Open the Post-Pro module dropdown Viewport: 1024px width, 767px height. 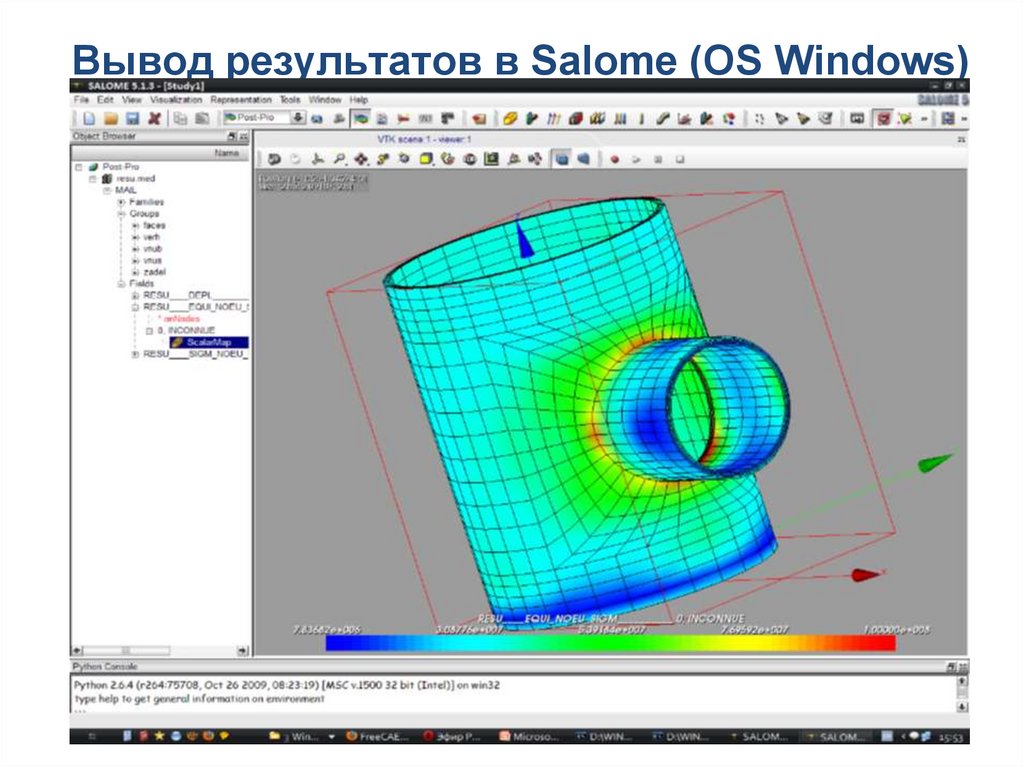click(297, 118)
